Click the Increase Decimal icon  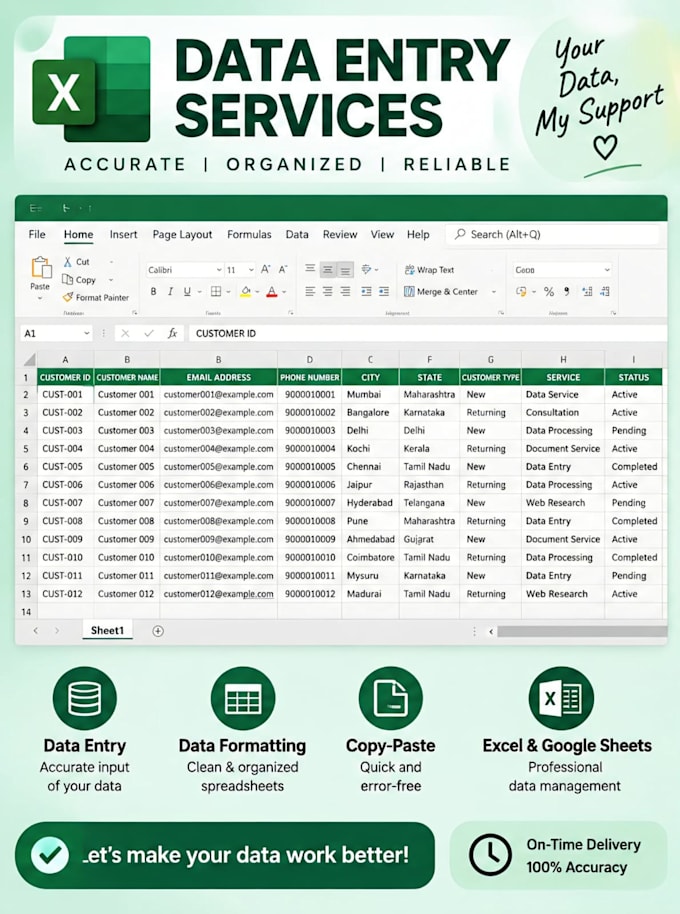tap(587, 291)
